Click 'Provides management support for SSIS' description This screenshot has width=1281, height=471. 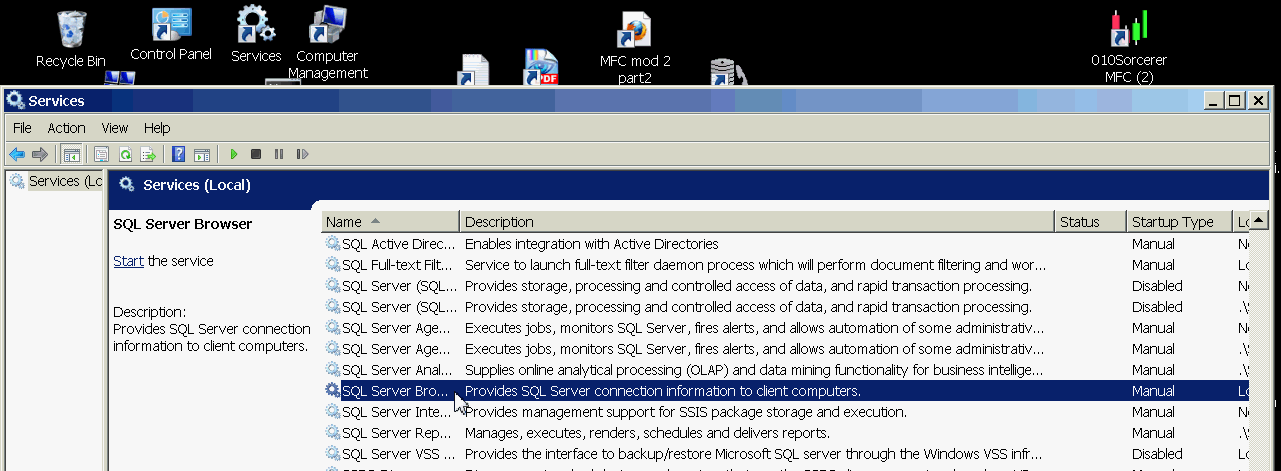click(x=686, y=412)
